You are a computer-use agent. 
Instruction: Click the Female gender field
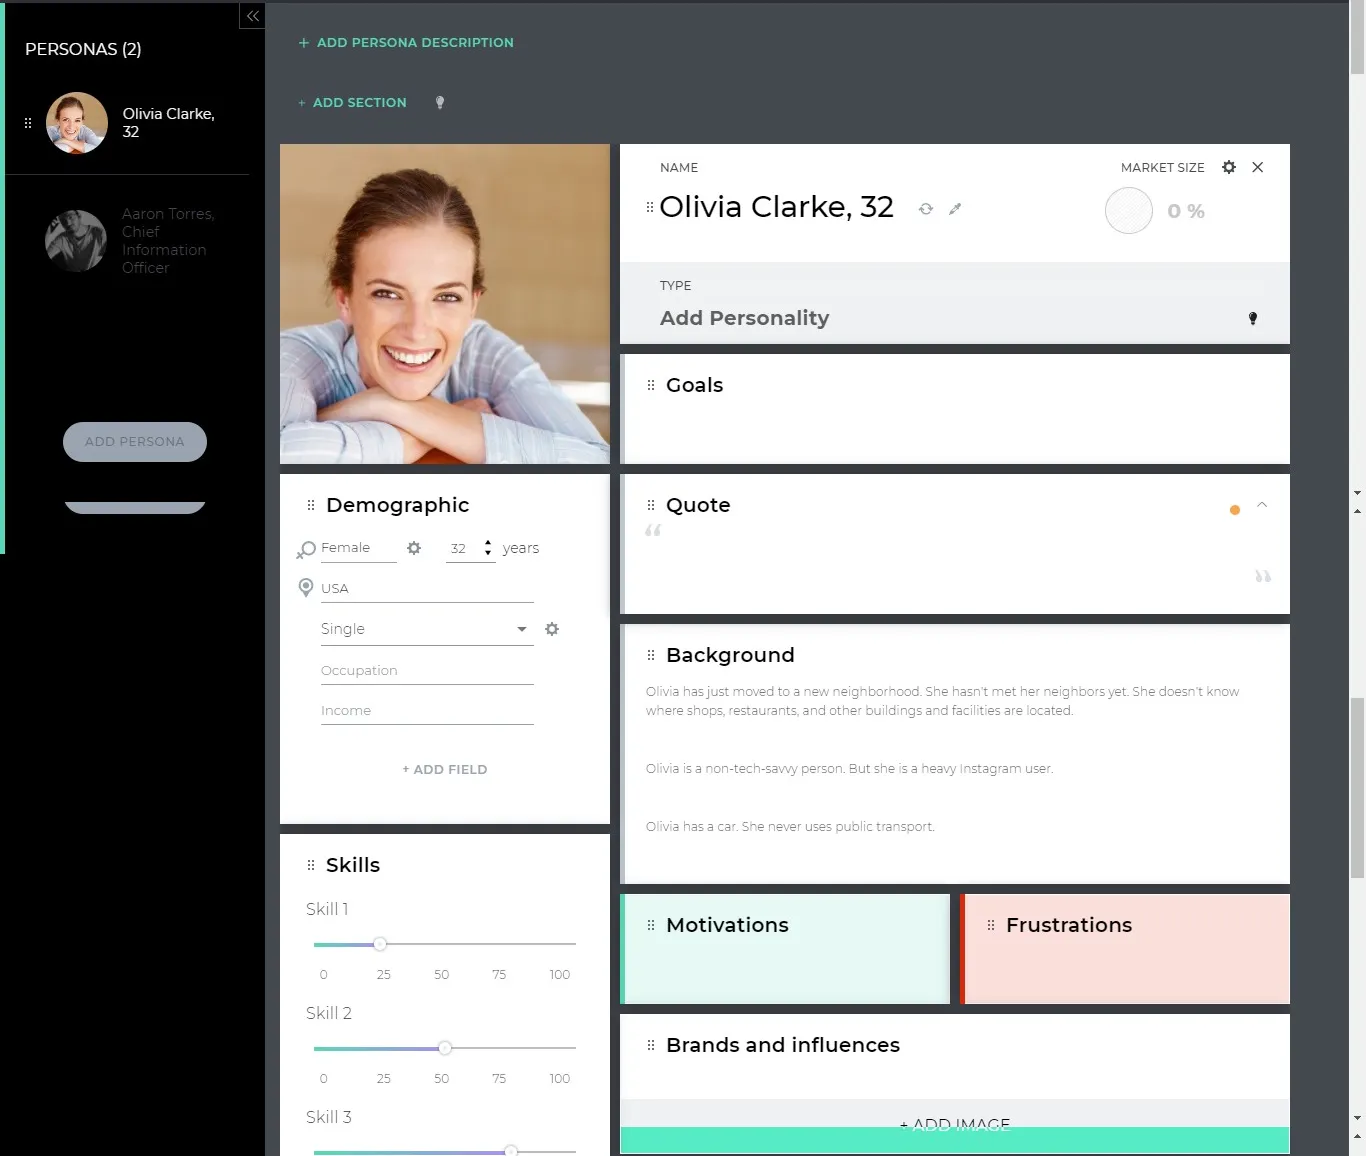(x=358, y=548)
